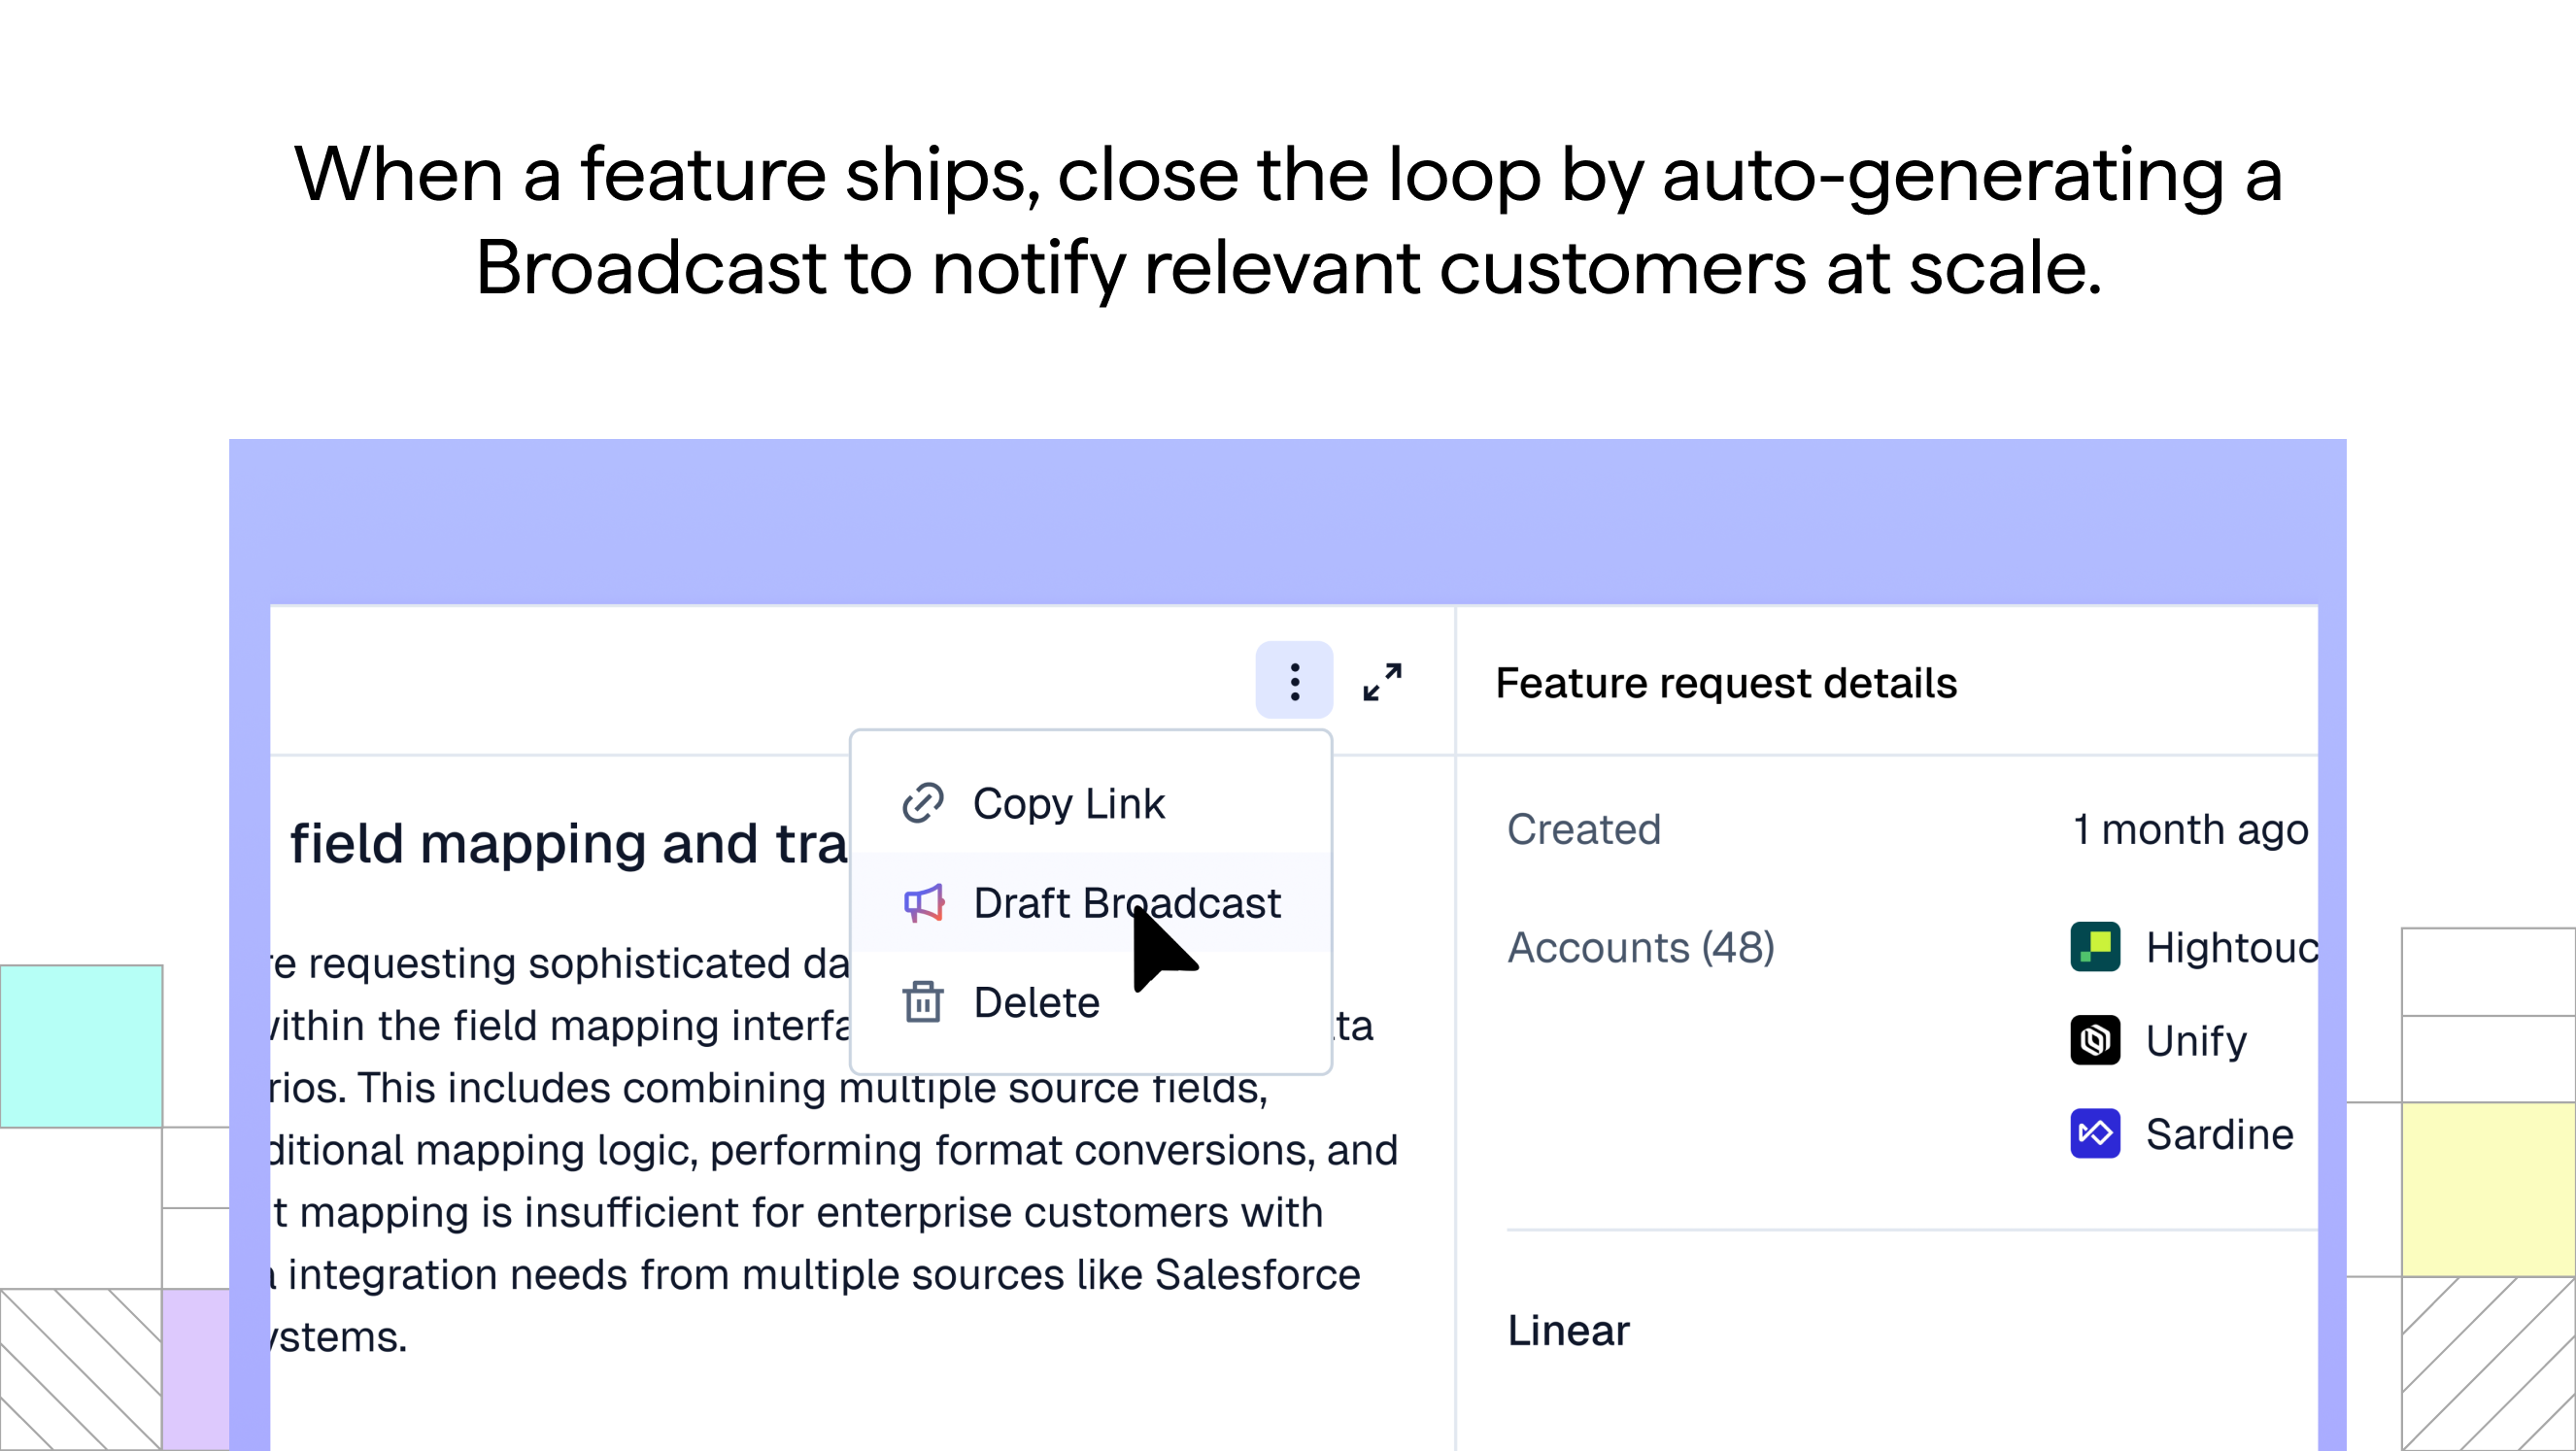Screen dimensions: 2576x1451
Task: Choose Delete from the context menu
Action: 1035,1002
